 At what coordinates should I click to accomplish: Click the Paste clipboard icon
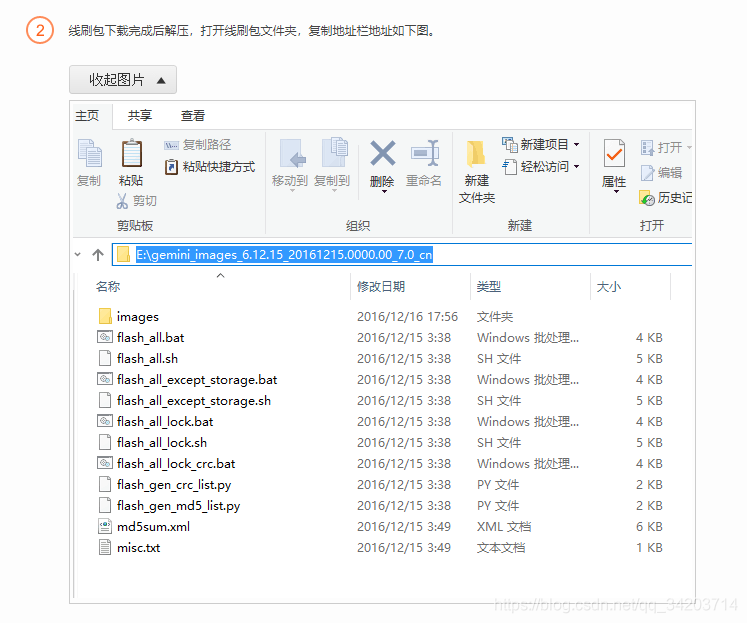(131, 153)
